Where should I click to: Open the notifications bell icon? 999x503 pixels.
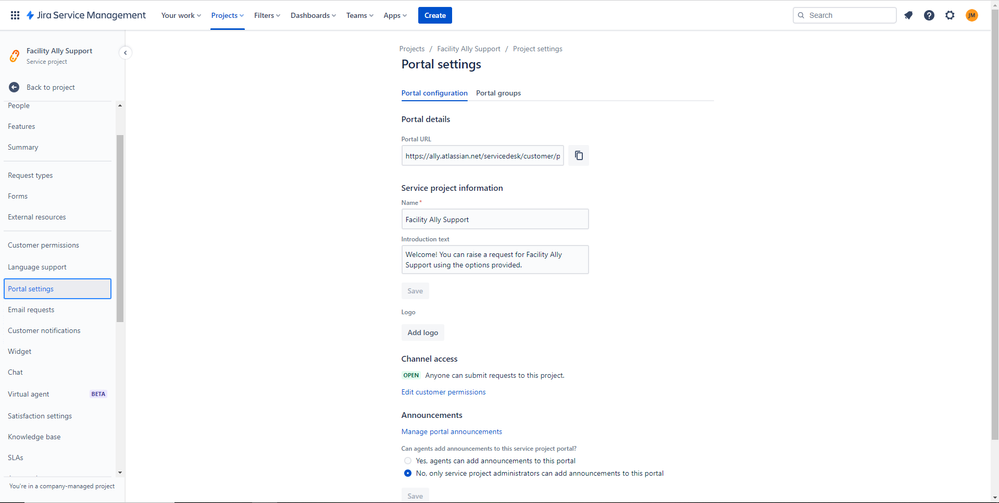click(909, 15)
